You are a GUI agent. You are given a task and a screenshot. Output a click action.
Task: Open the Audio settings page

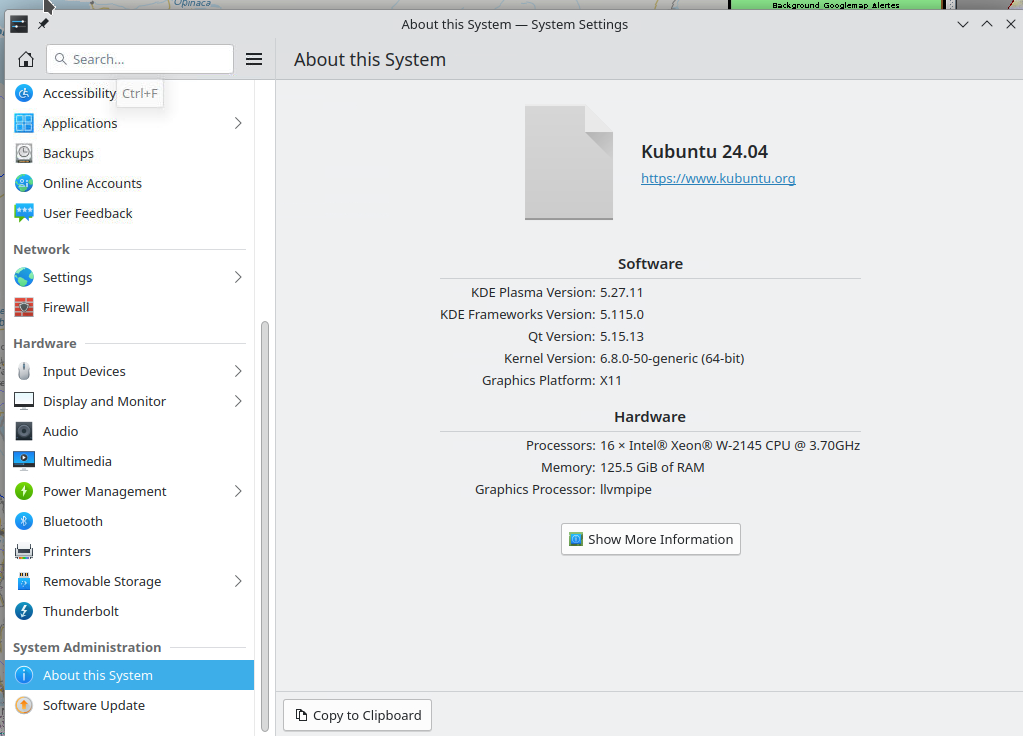pyautogui.click(x=129, y=431)
